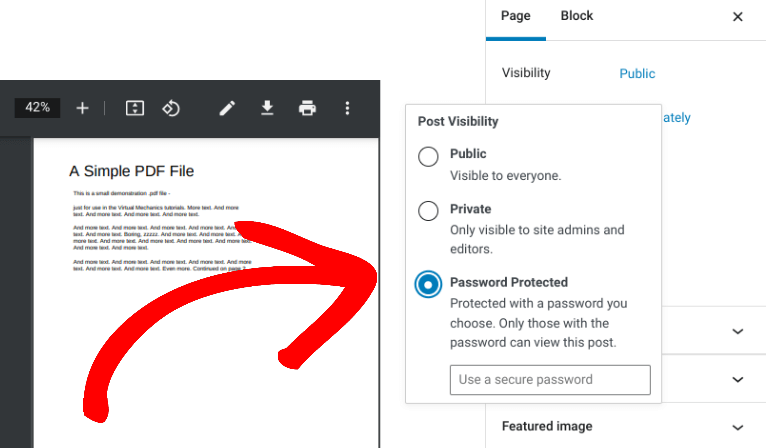
Task: Select the pencil annotate icon
Action: [x=227, y=108]
